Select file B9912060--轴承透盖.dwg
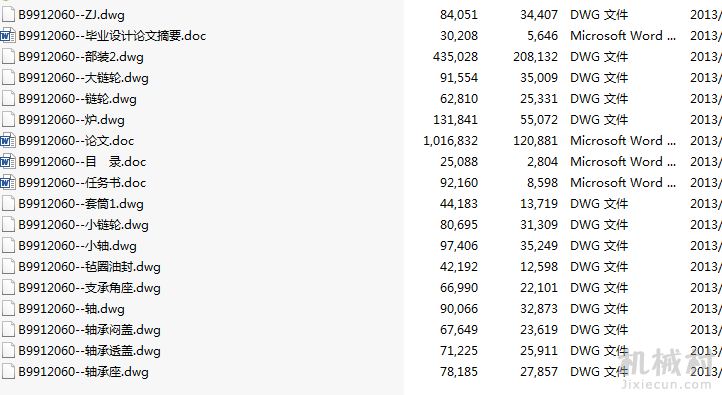This screenshot has width=722, height=395. 89,351
